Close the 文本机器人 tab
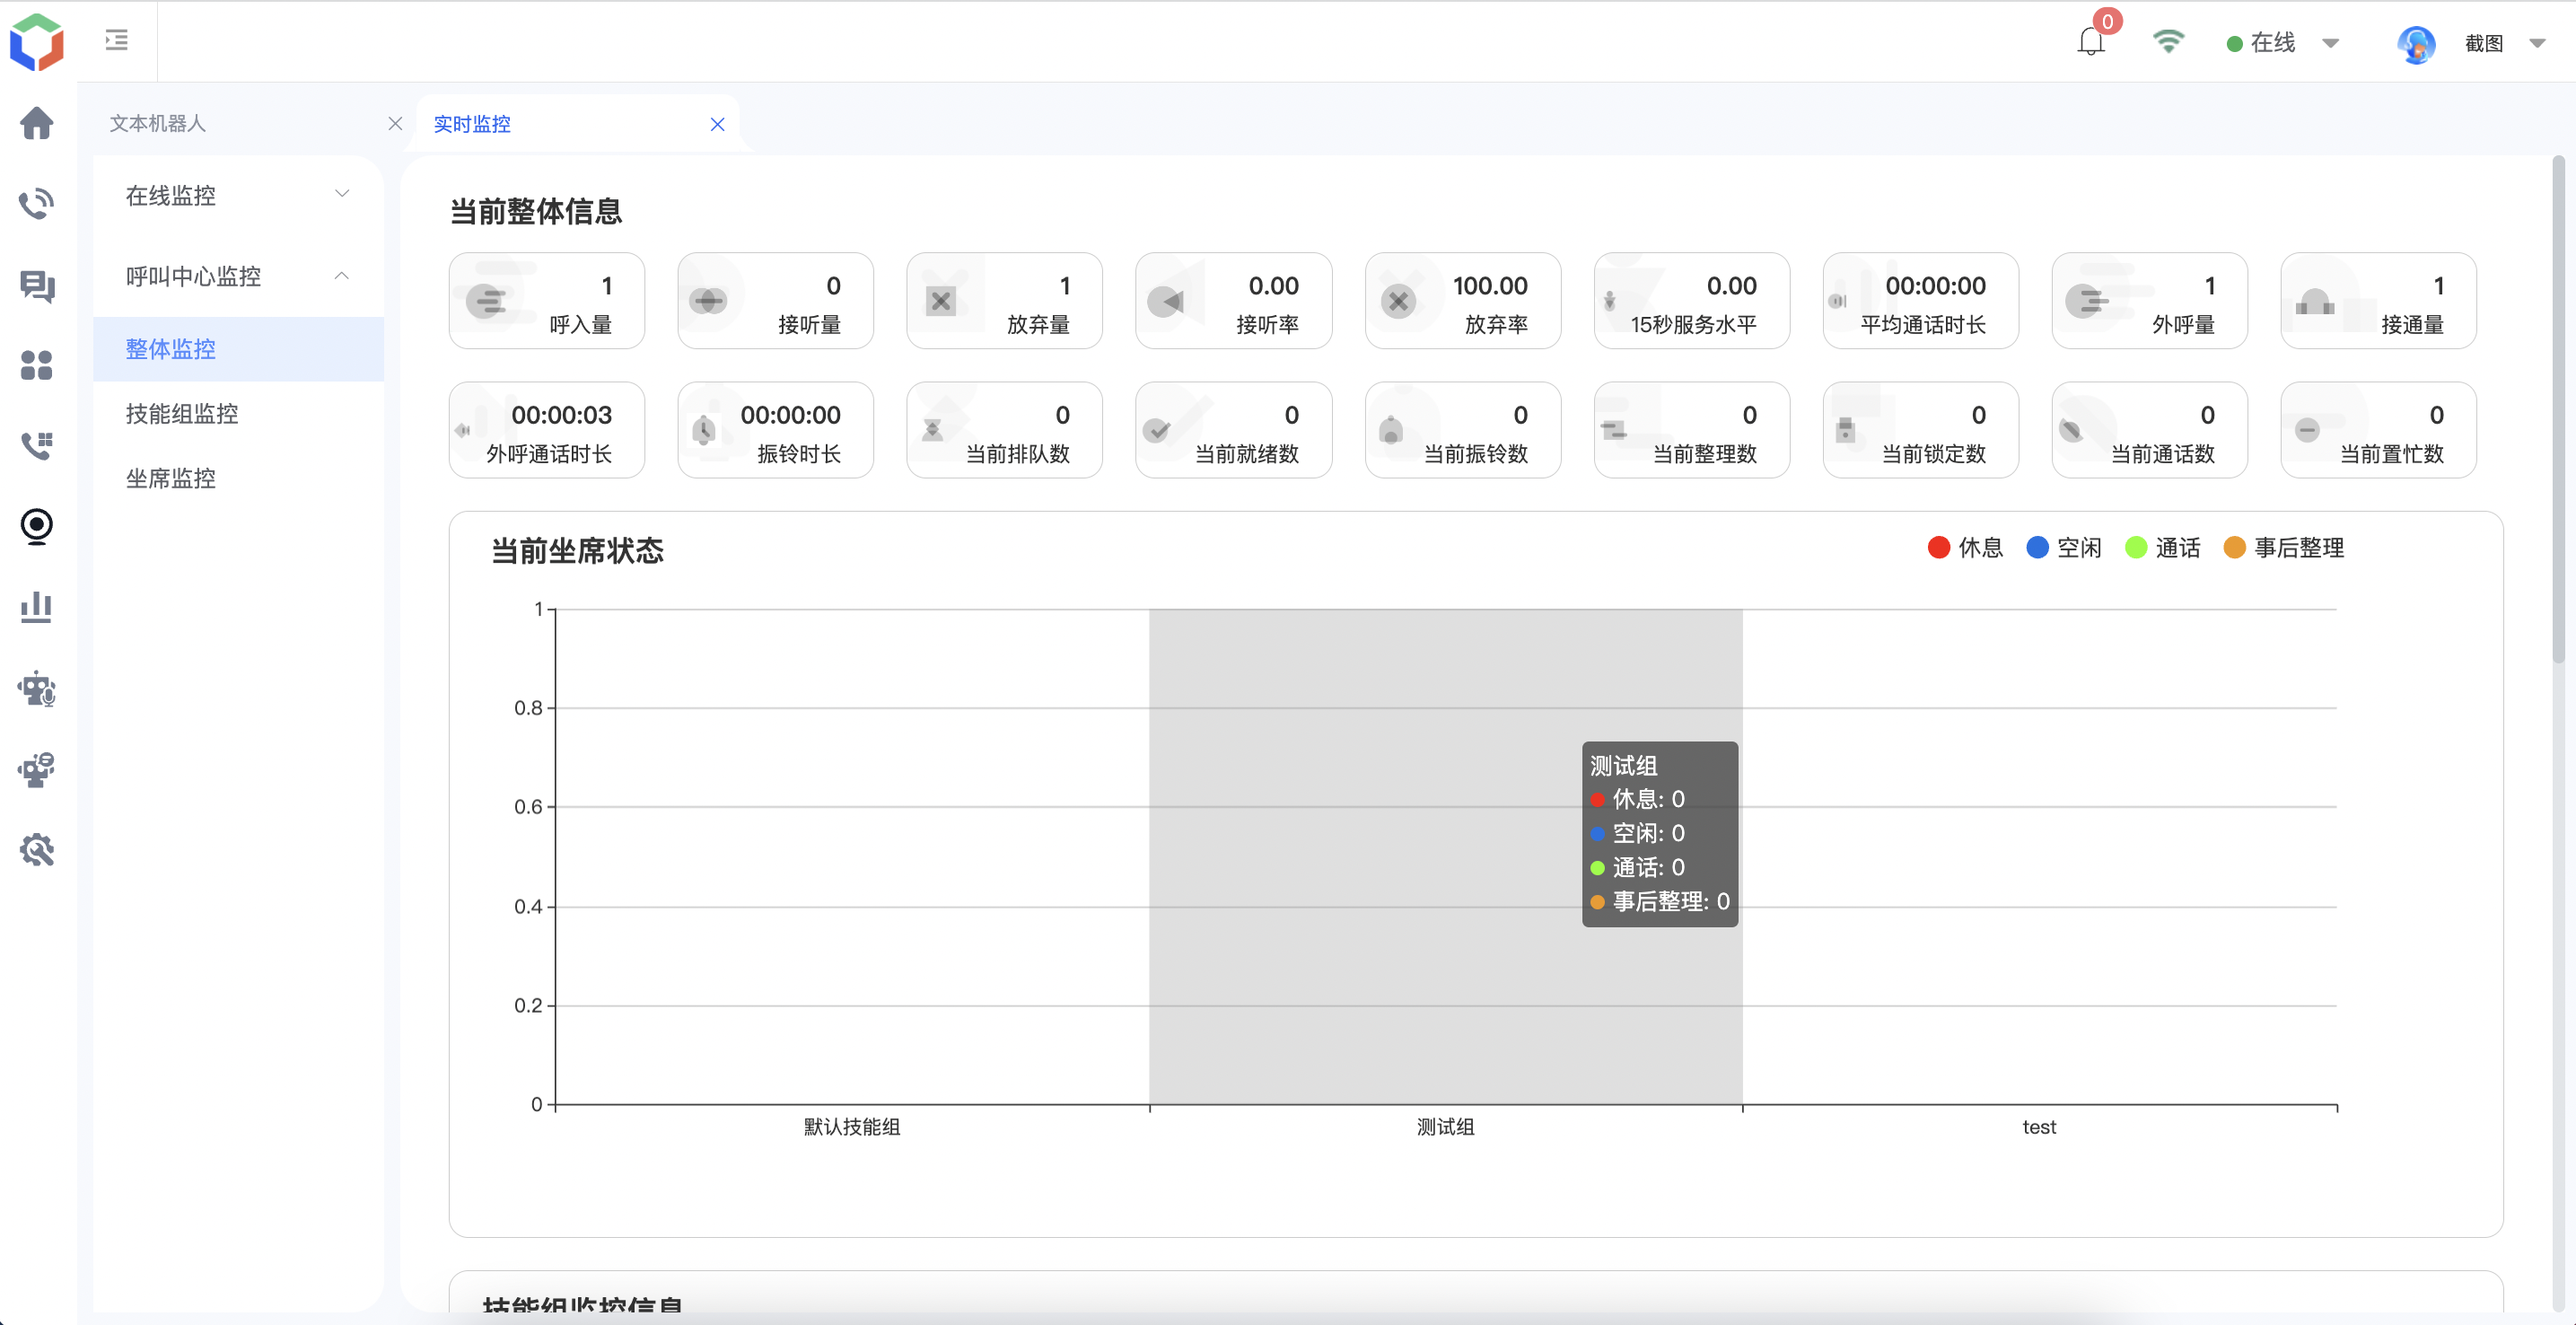The width and height of the screenshot is (2576, 1325). coord(395,123)
